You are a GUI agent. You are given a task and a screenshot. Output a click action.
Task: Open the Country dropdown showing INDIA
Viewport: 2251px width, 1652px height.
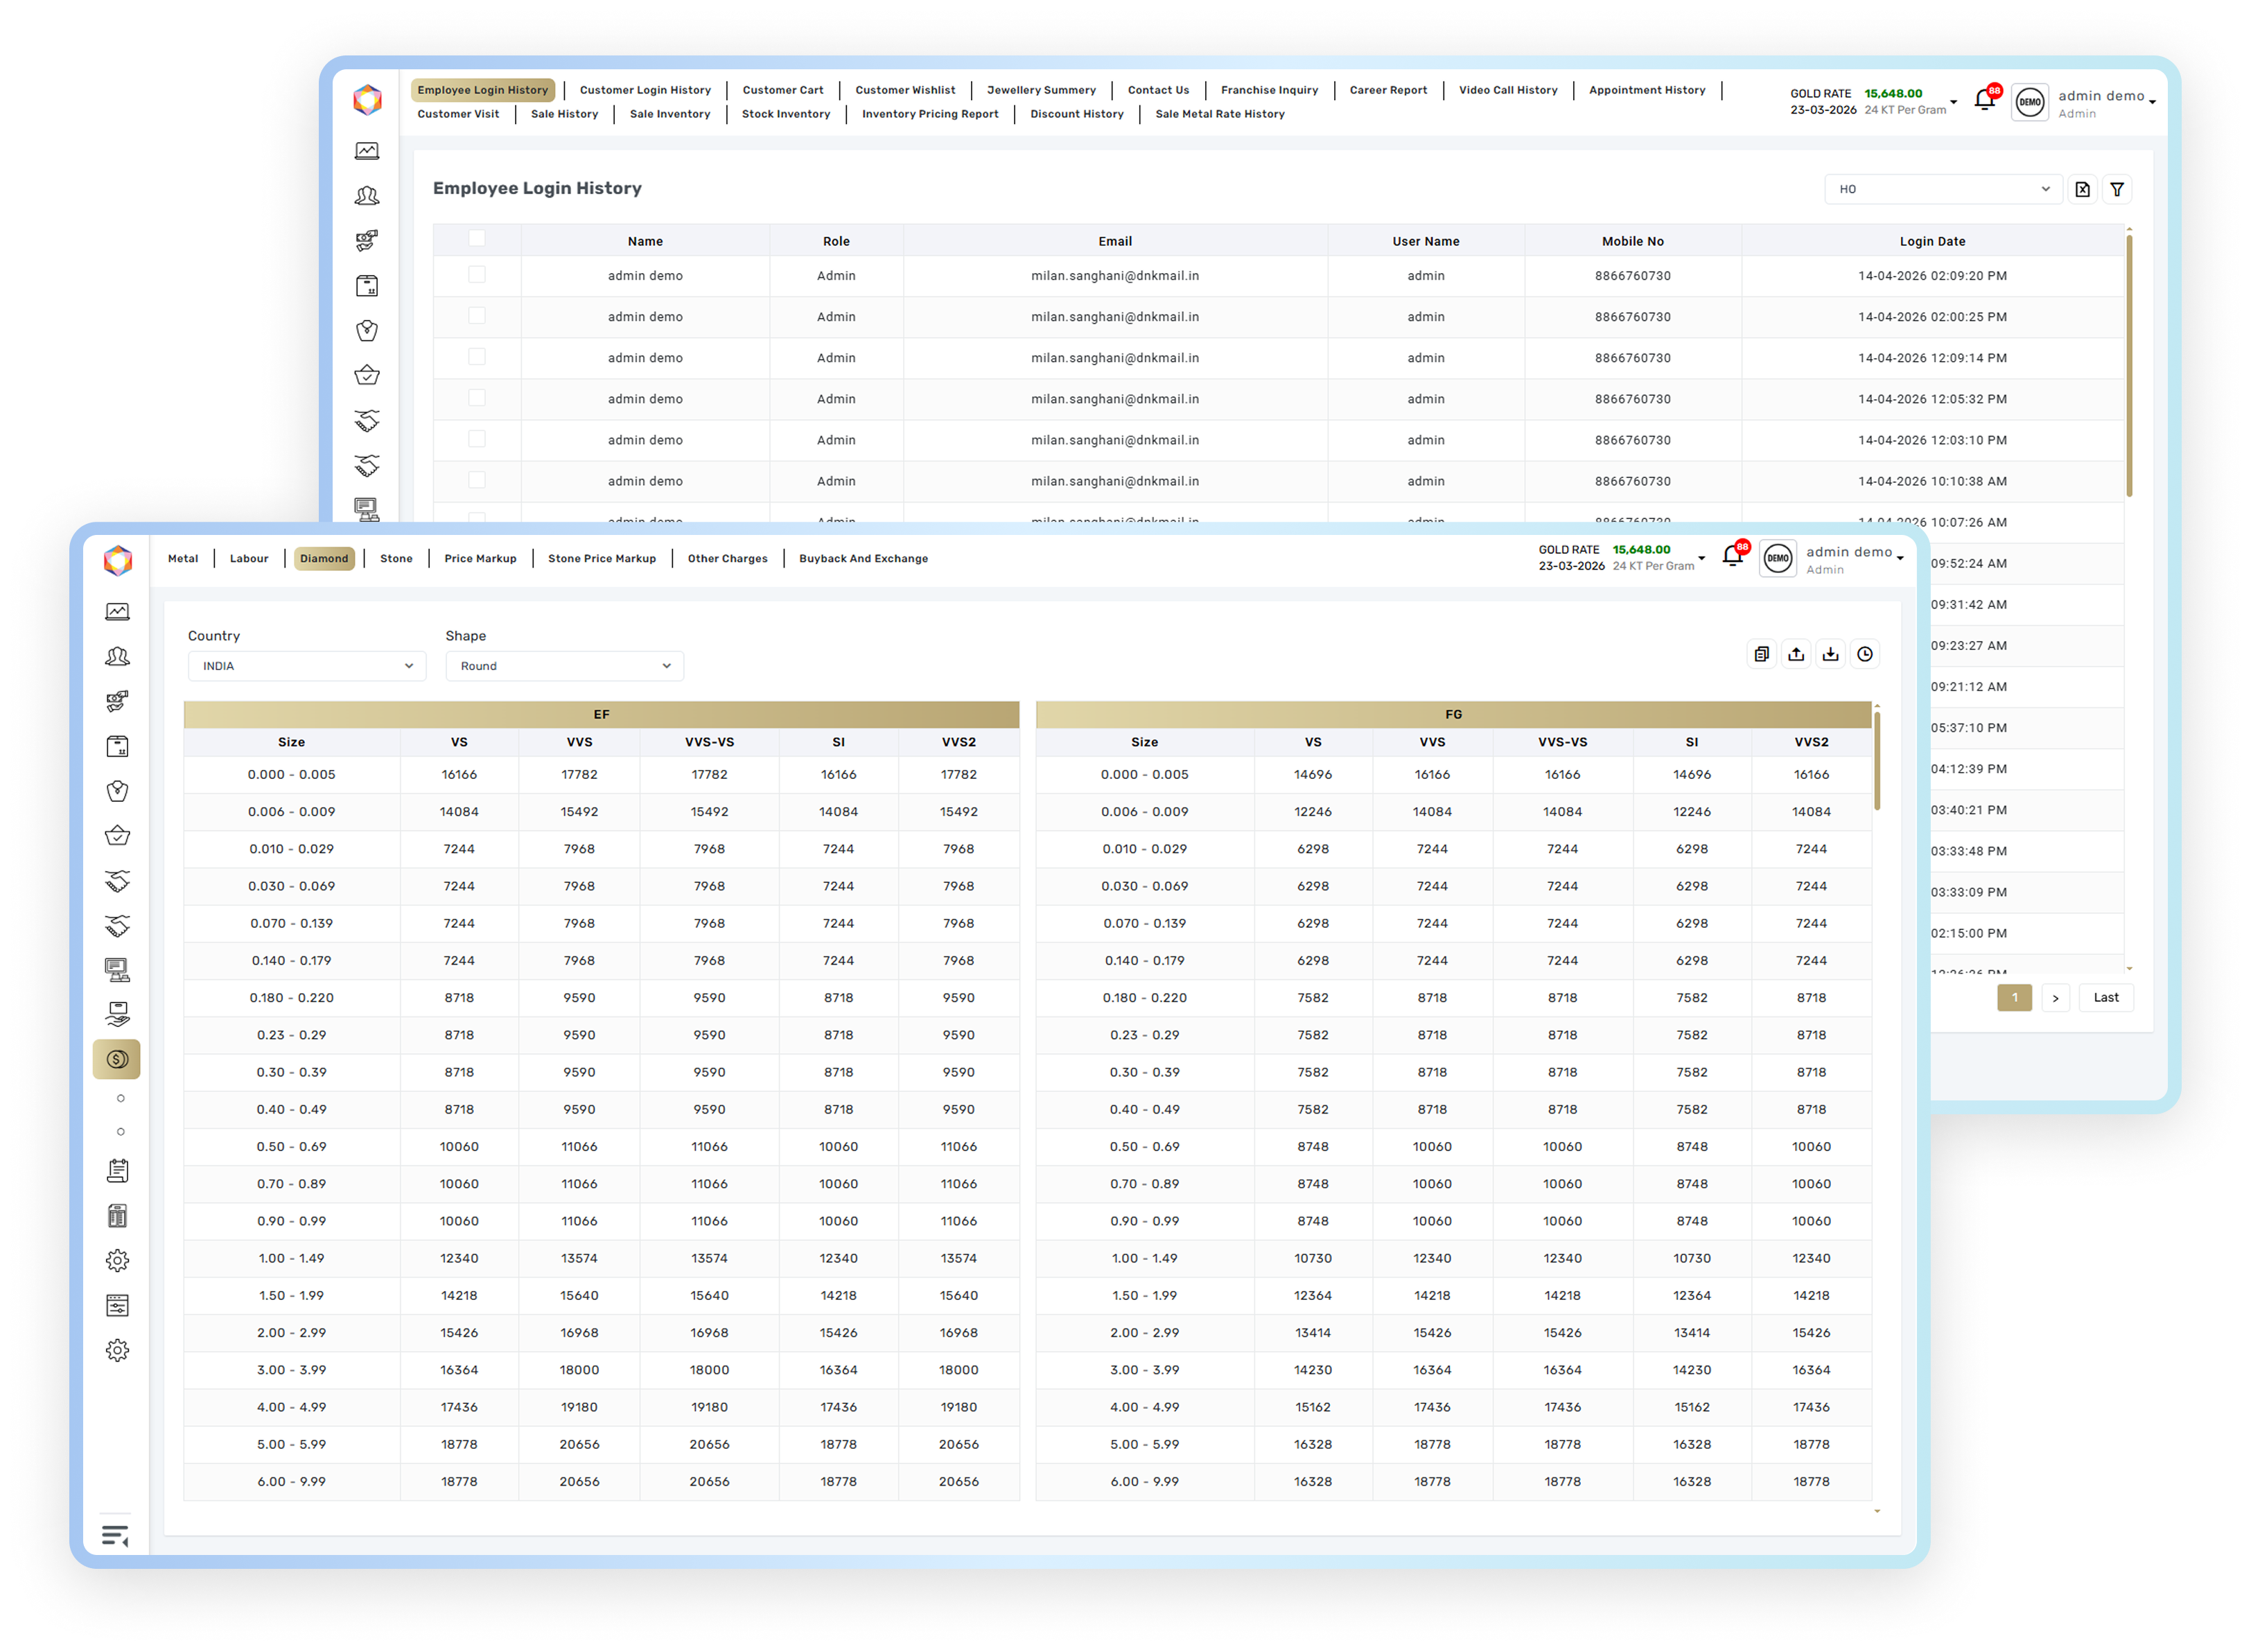click(x=307, y=666)
